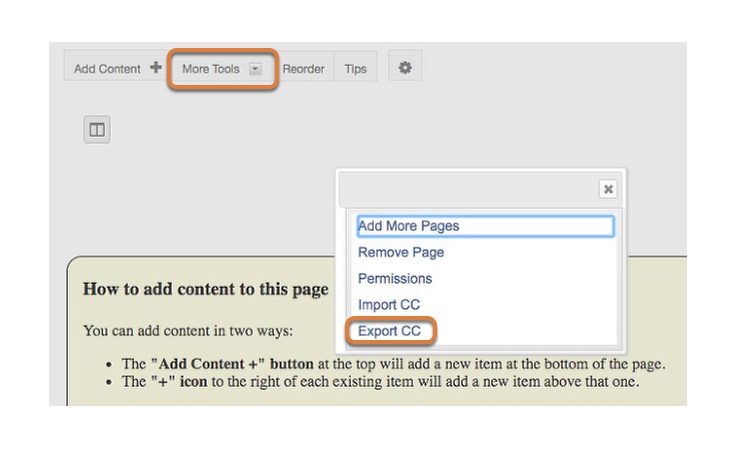The width and height of the screenshot is (736, 449).
Task: Open the Tips button
Action: click(x=355, y=69)
